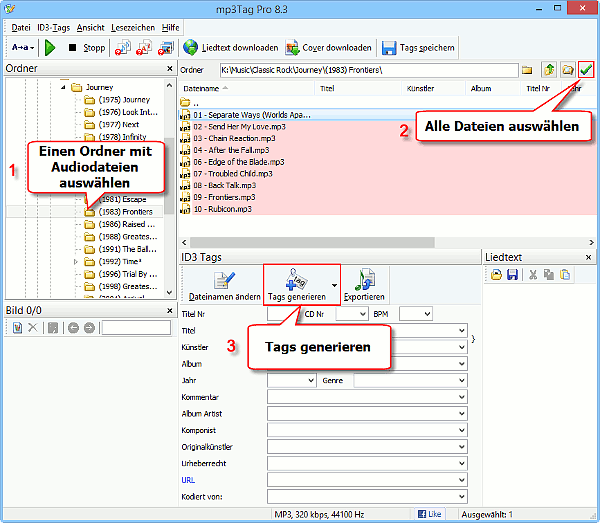Open the arrow next to Tags generieren

coord(334,285)
